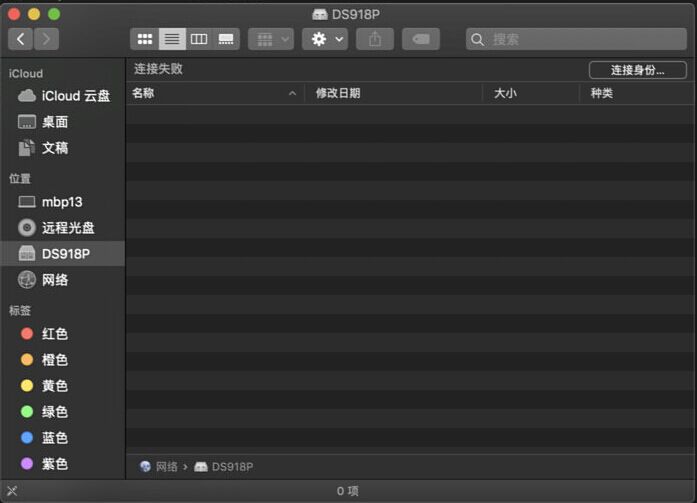The image size is (697, 503).
Task: Toggle sort direction arrow on 名称 column
Action: coord(292,93)
